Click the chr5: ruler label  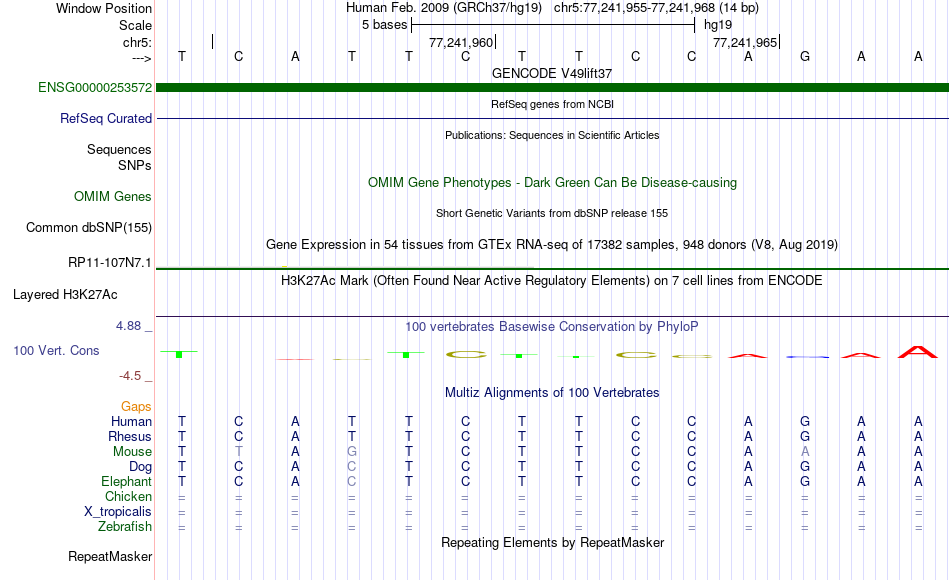137,42
